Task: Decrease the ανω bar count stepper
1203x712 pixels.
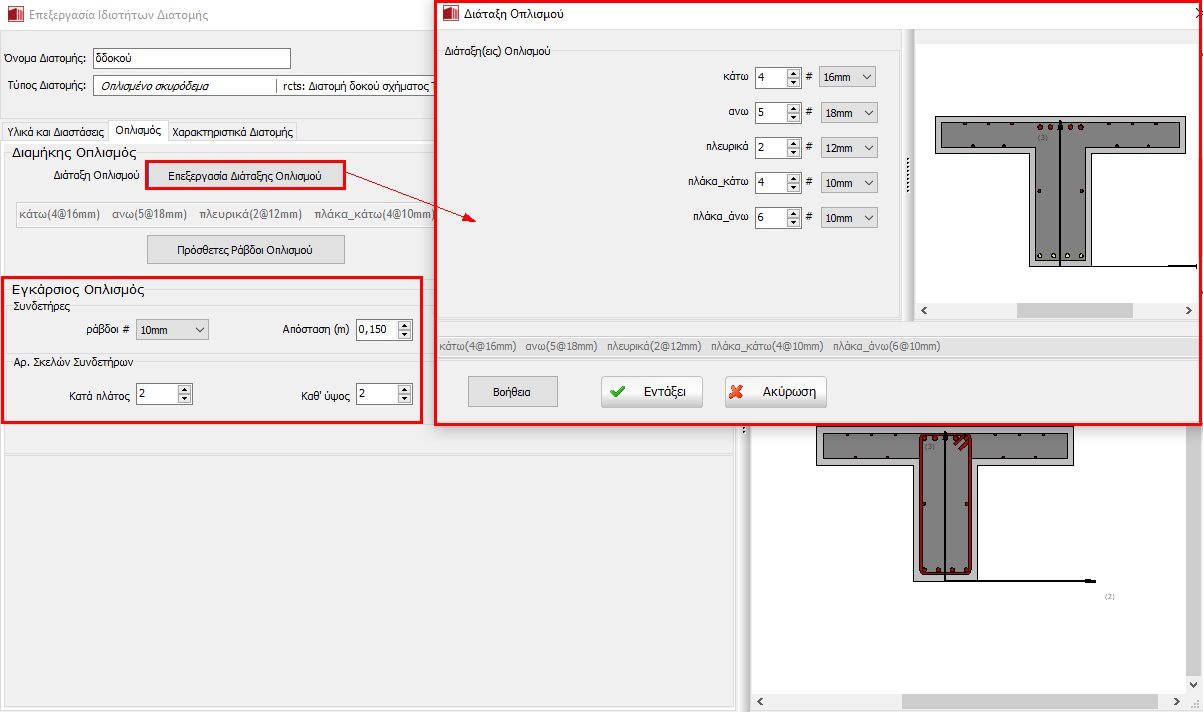Action: tap(794, 118)
